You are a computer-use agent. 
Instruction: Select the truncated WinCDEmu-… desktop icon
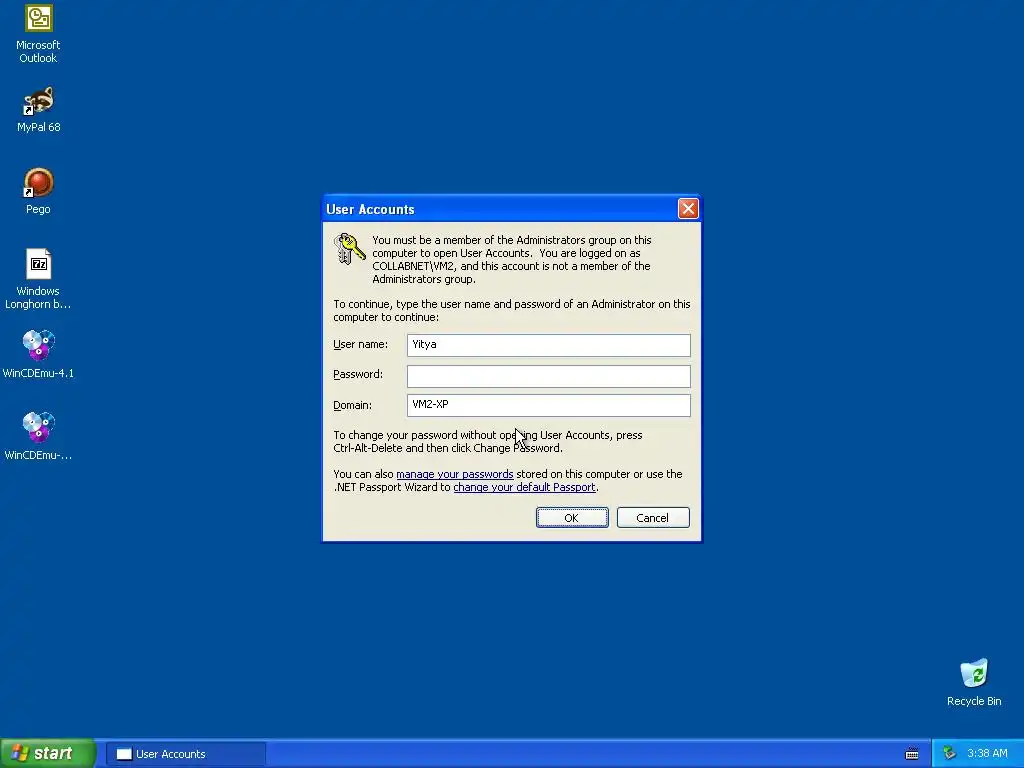coord(38,437)
